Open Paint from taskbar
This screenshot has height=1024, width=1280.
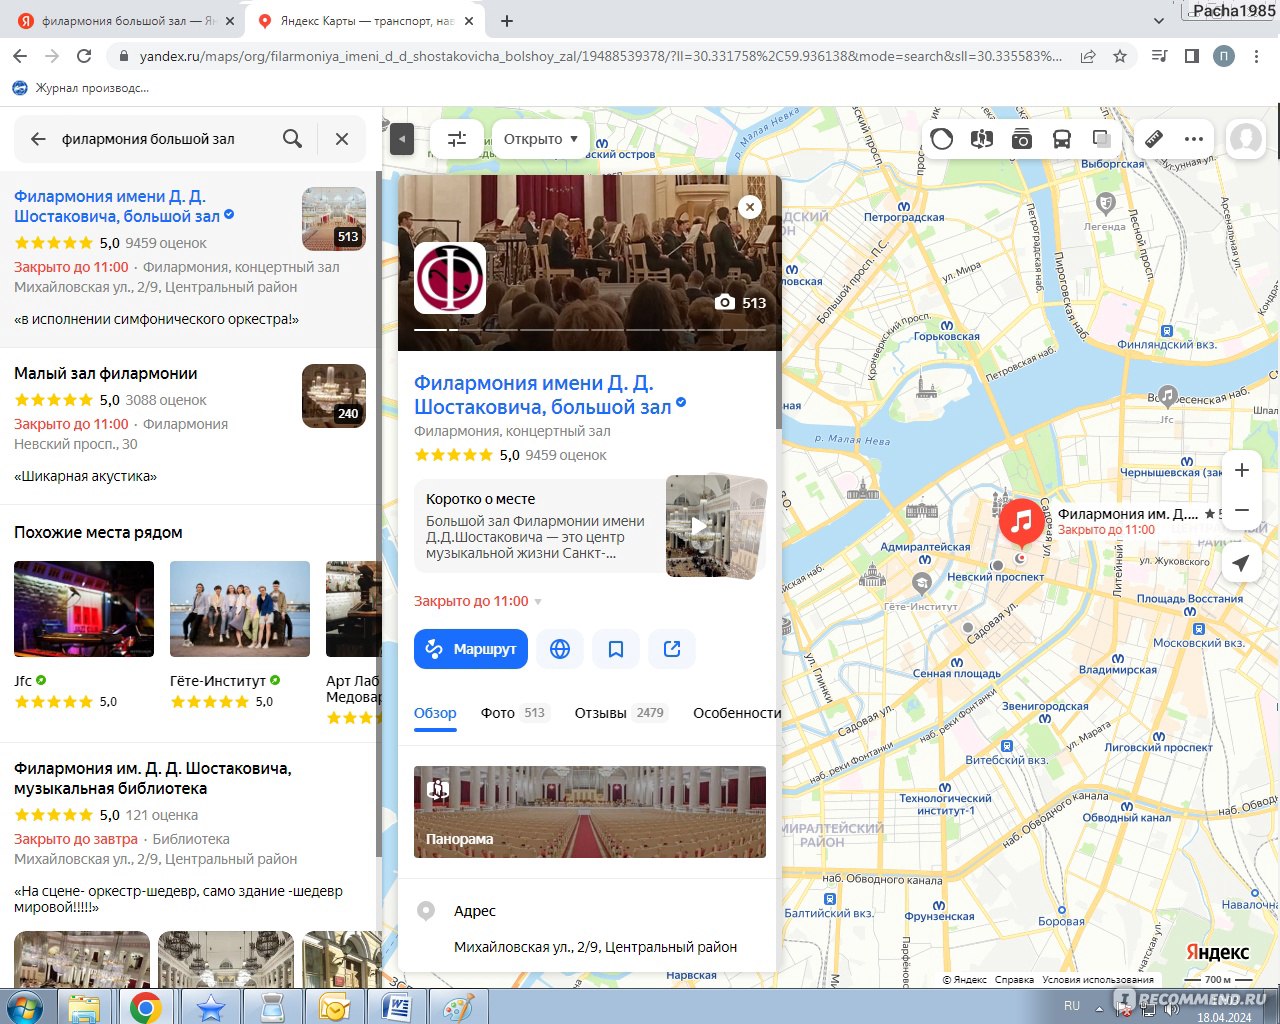(x=458, y=1007)
